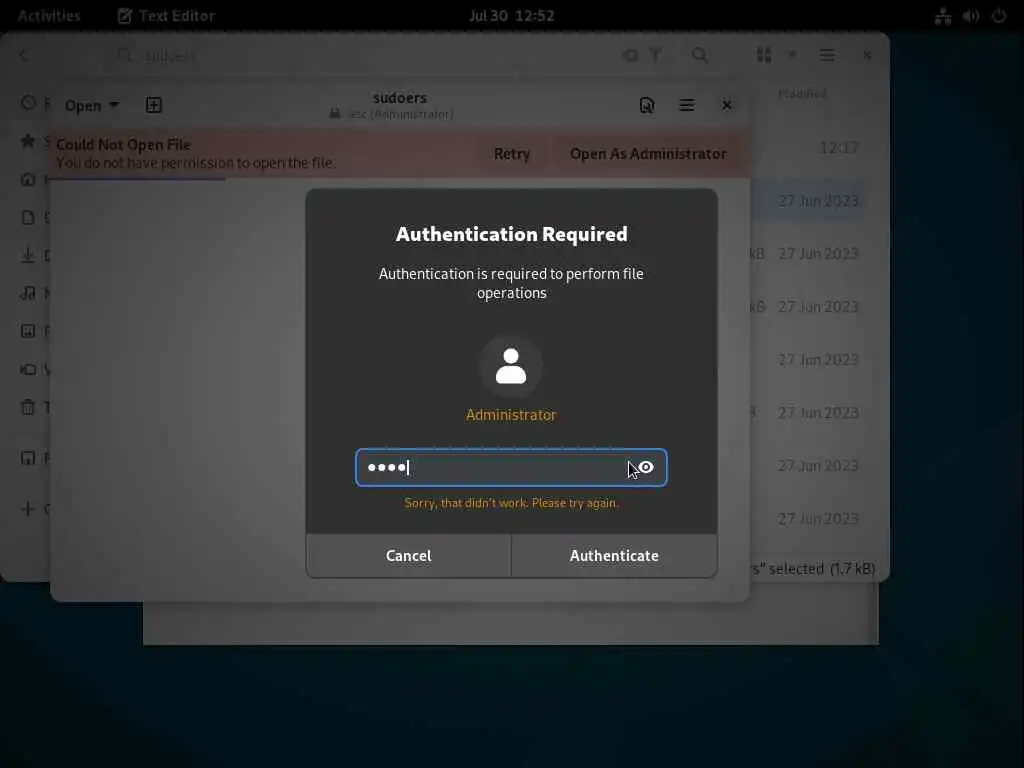
Task: Expand Files view options dropdown arrow
Action: coord(792,56)
